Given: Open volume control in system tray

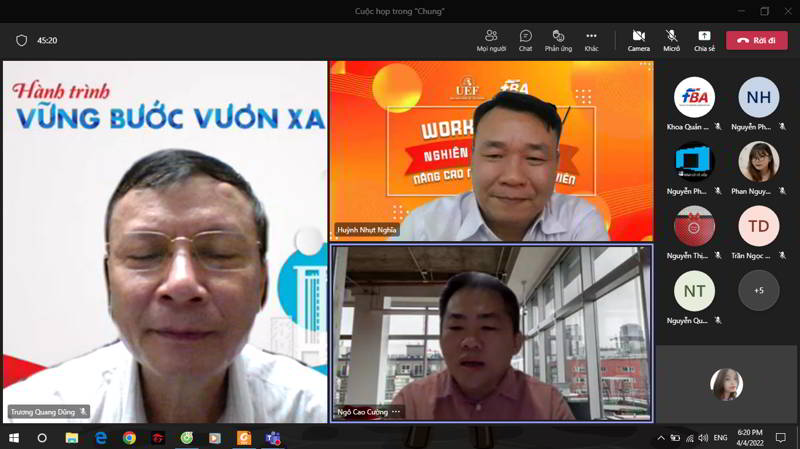Looking at the screenshot, I should [x=703, y=438].
